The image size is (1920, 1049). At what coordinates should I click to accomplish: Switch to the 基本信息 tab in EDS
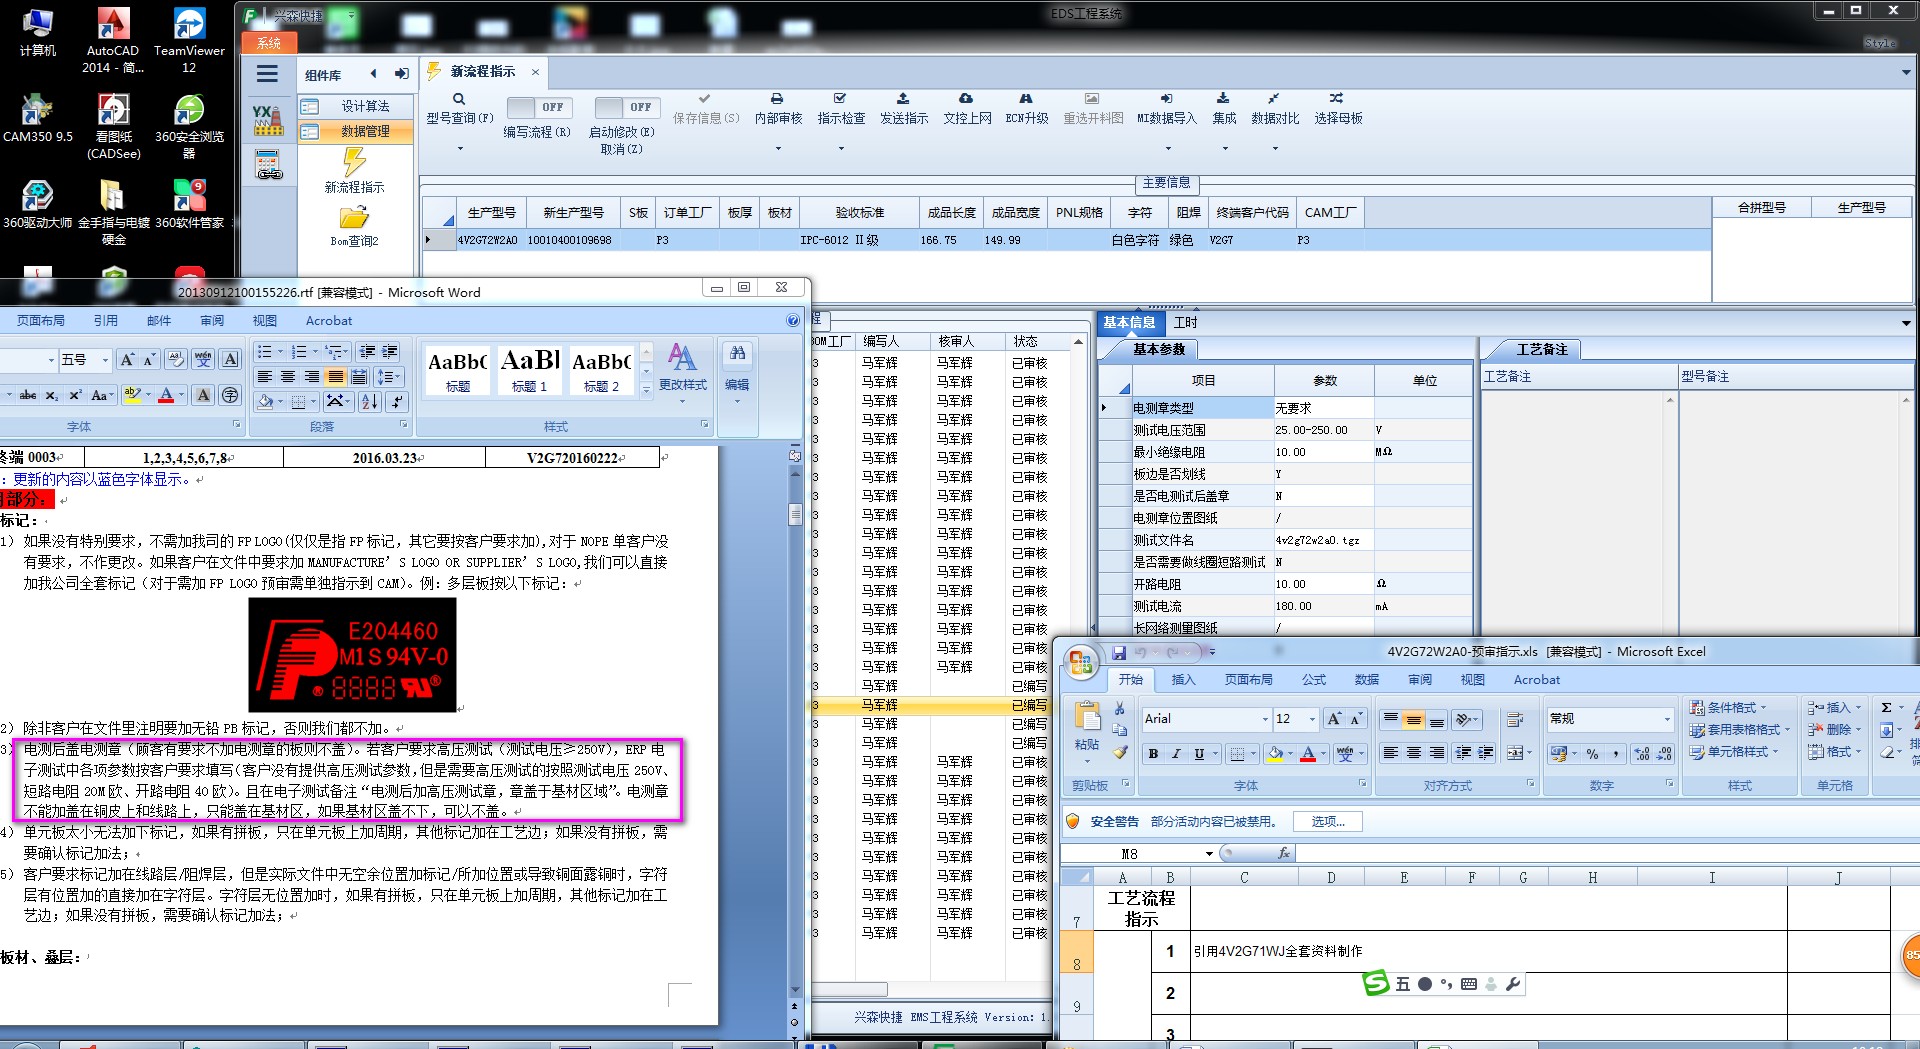1129,323
